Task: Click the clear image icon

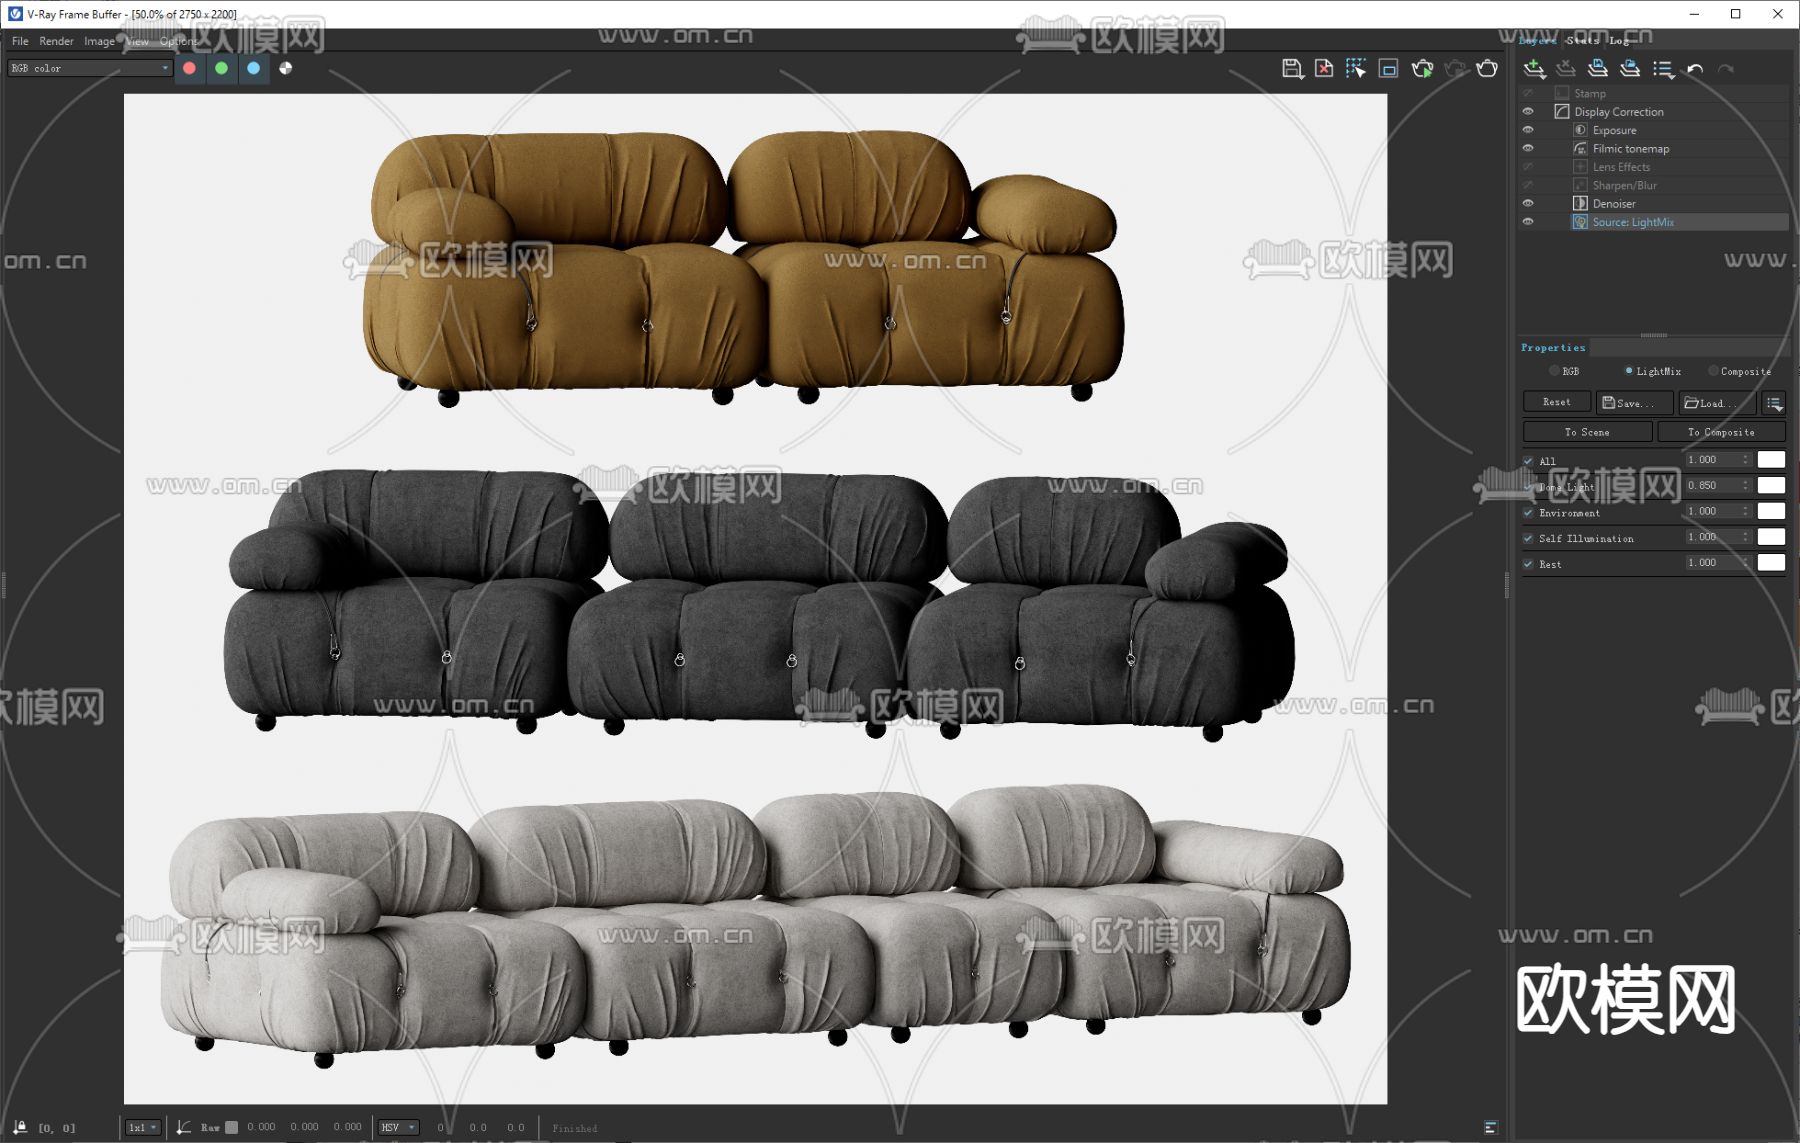Action: coord(1324,69)
